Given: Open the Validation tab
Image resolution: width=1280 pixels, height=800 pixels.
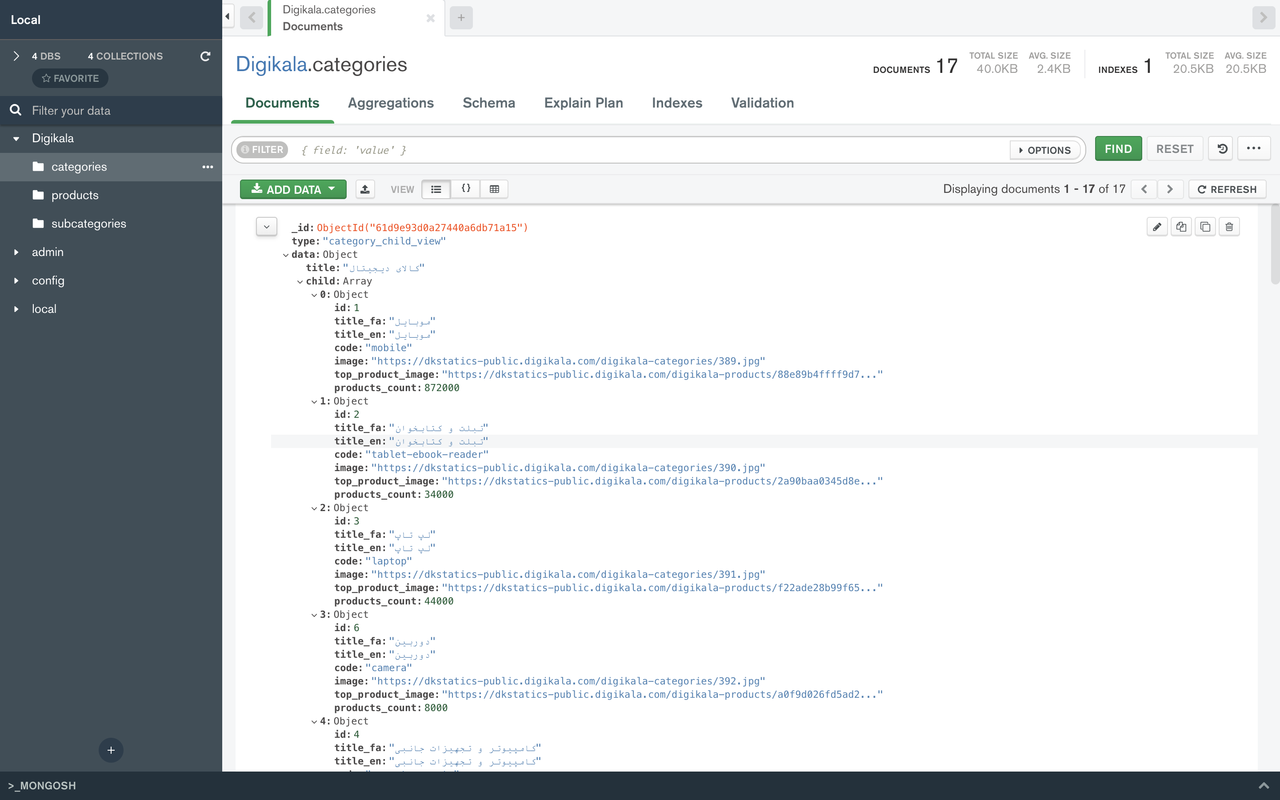Looking at the screenshot, I should (x=763, y=103).
